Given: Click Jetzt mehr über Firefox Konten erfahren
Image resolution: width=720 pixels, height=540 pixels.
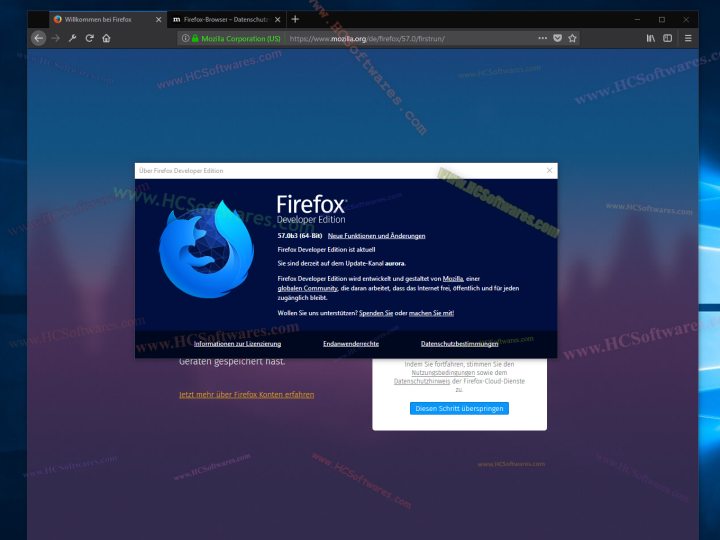Looking at the screenshot, I should point(247,394).
